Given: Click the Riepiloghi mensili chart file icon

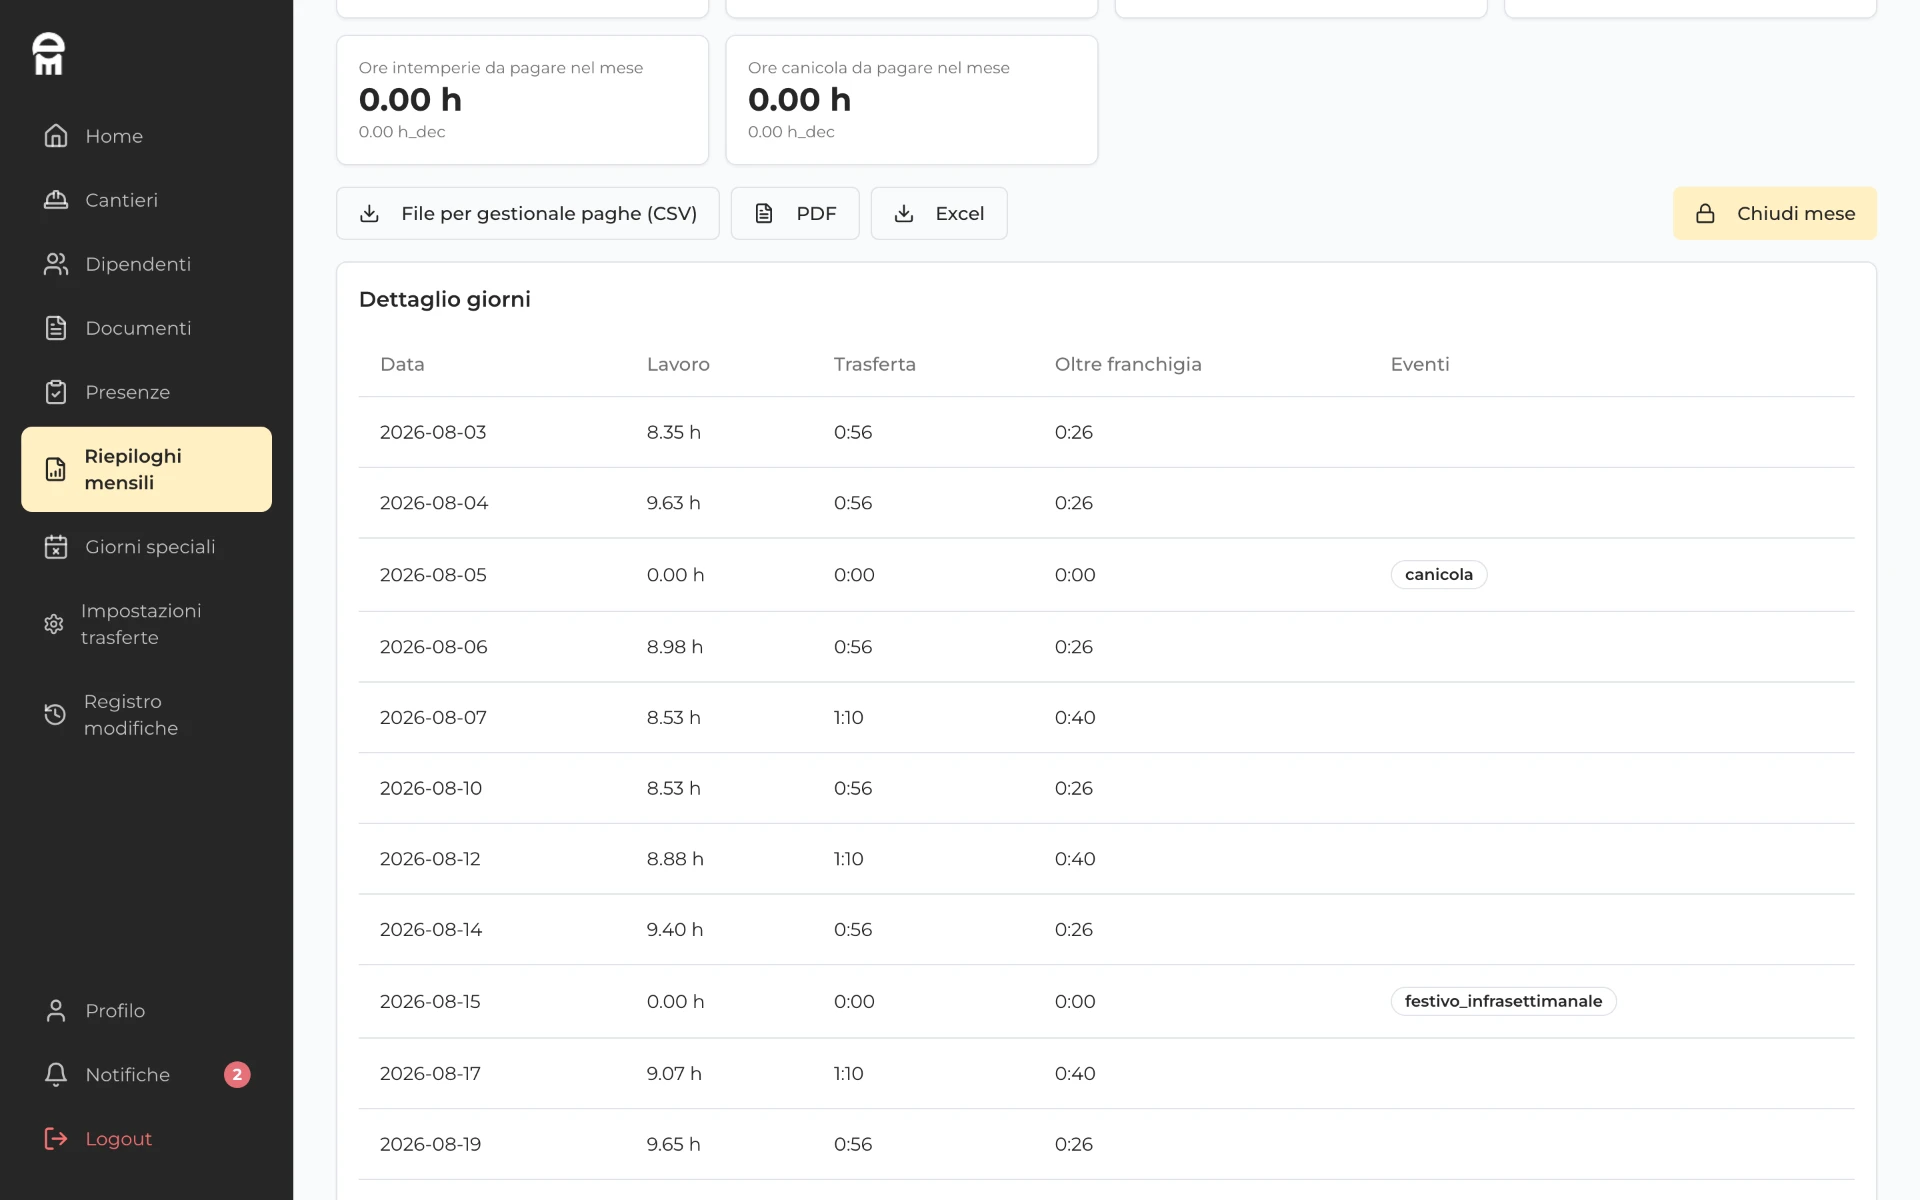Looking at the screenshot, I should [x=56, y=469].
